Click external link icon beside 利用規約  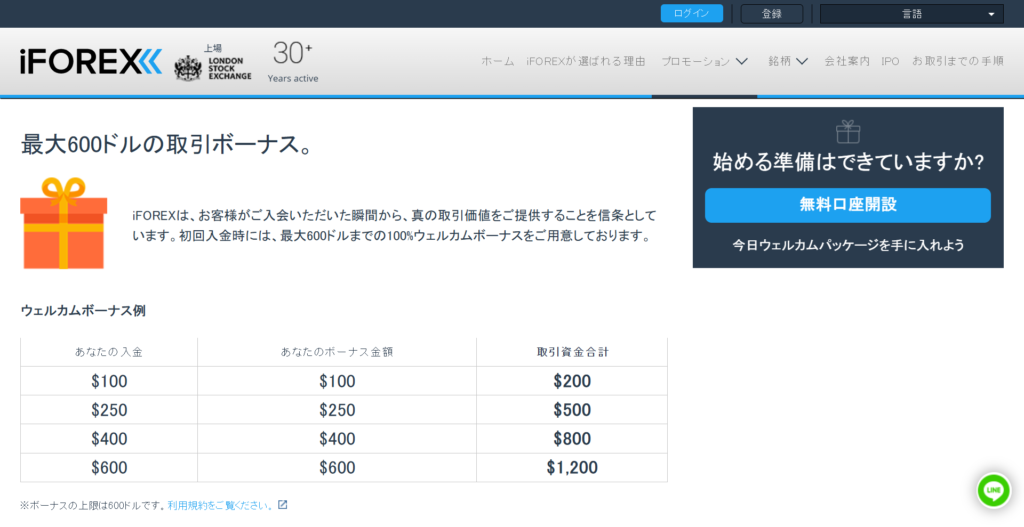coord(282,505)
